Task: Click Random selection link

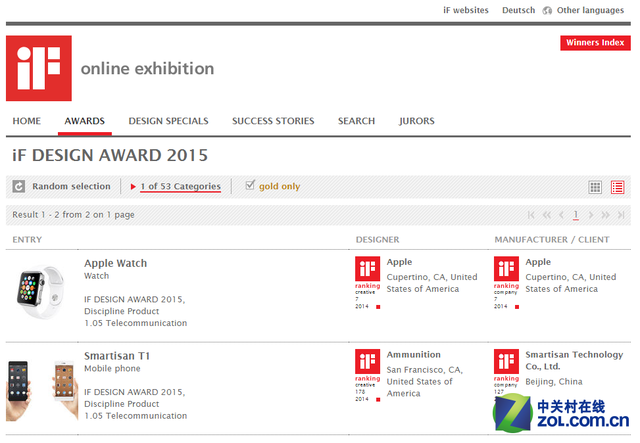Action: pyautogui.click(x=71, y=186)
